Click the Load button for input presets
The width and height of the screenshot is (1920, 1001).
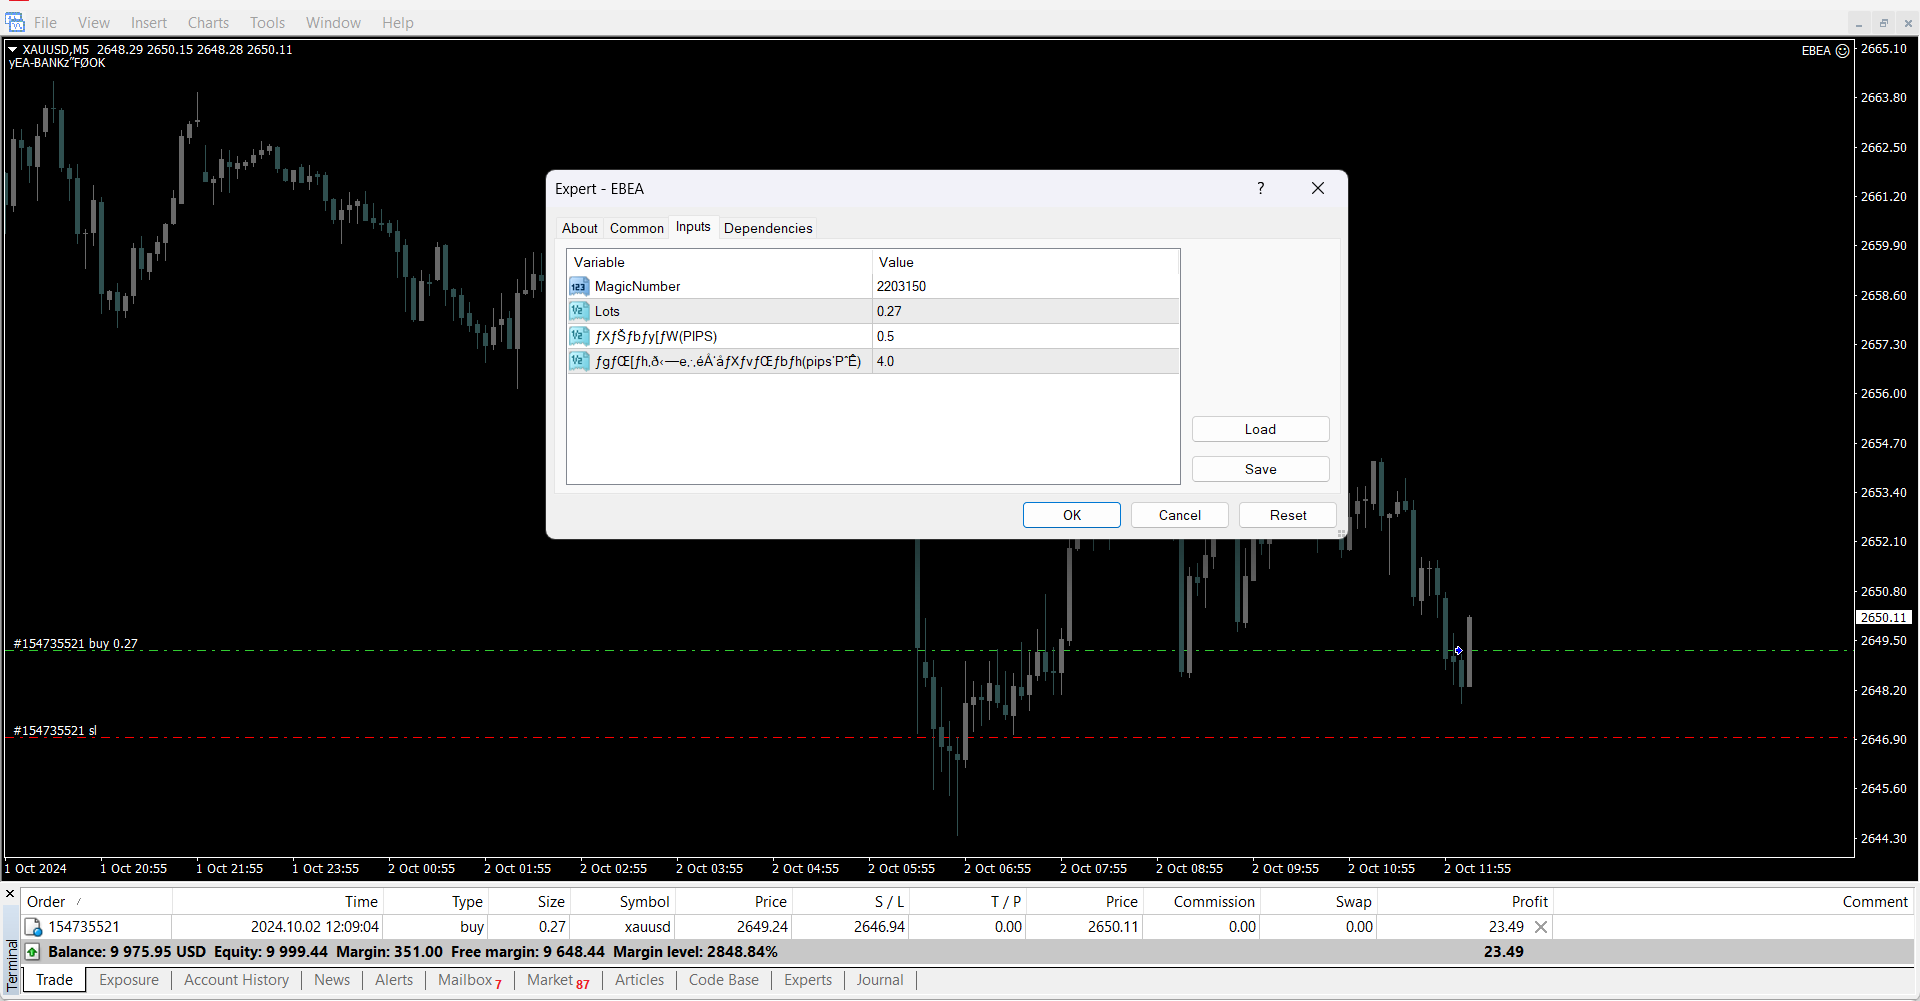pyautogui.click(x=1260, y=429)
